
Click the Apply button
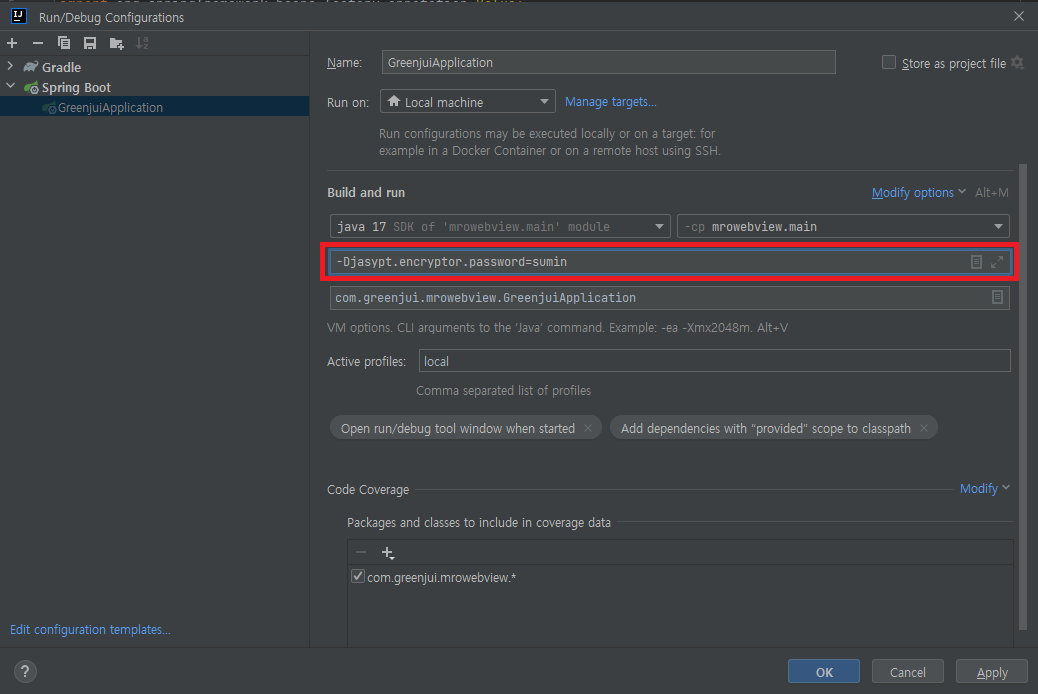click(992, 671)
